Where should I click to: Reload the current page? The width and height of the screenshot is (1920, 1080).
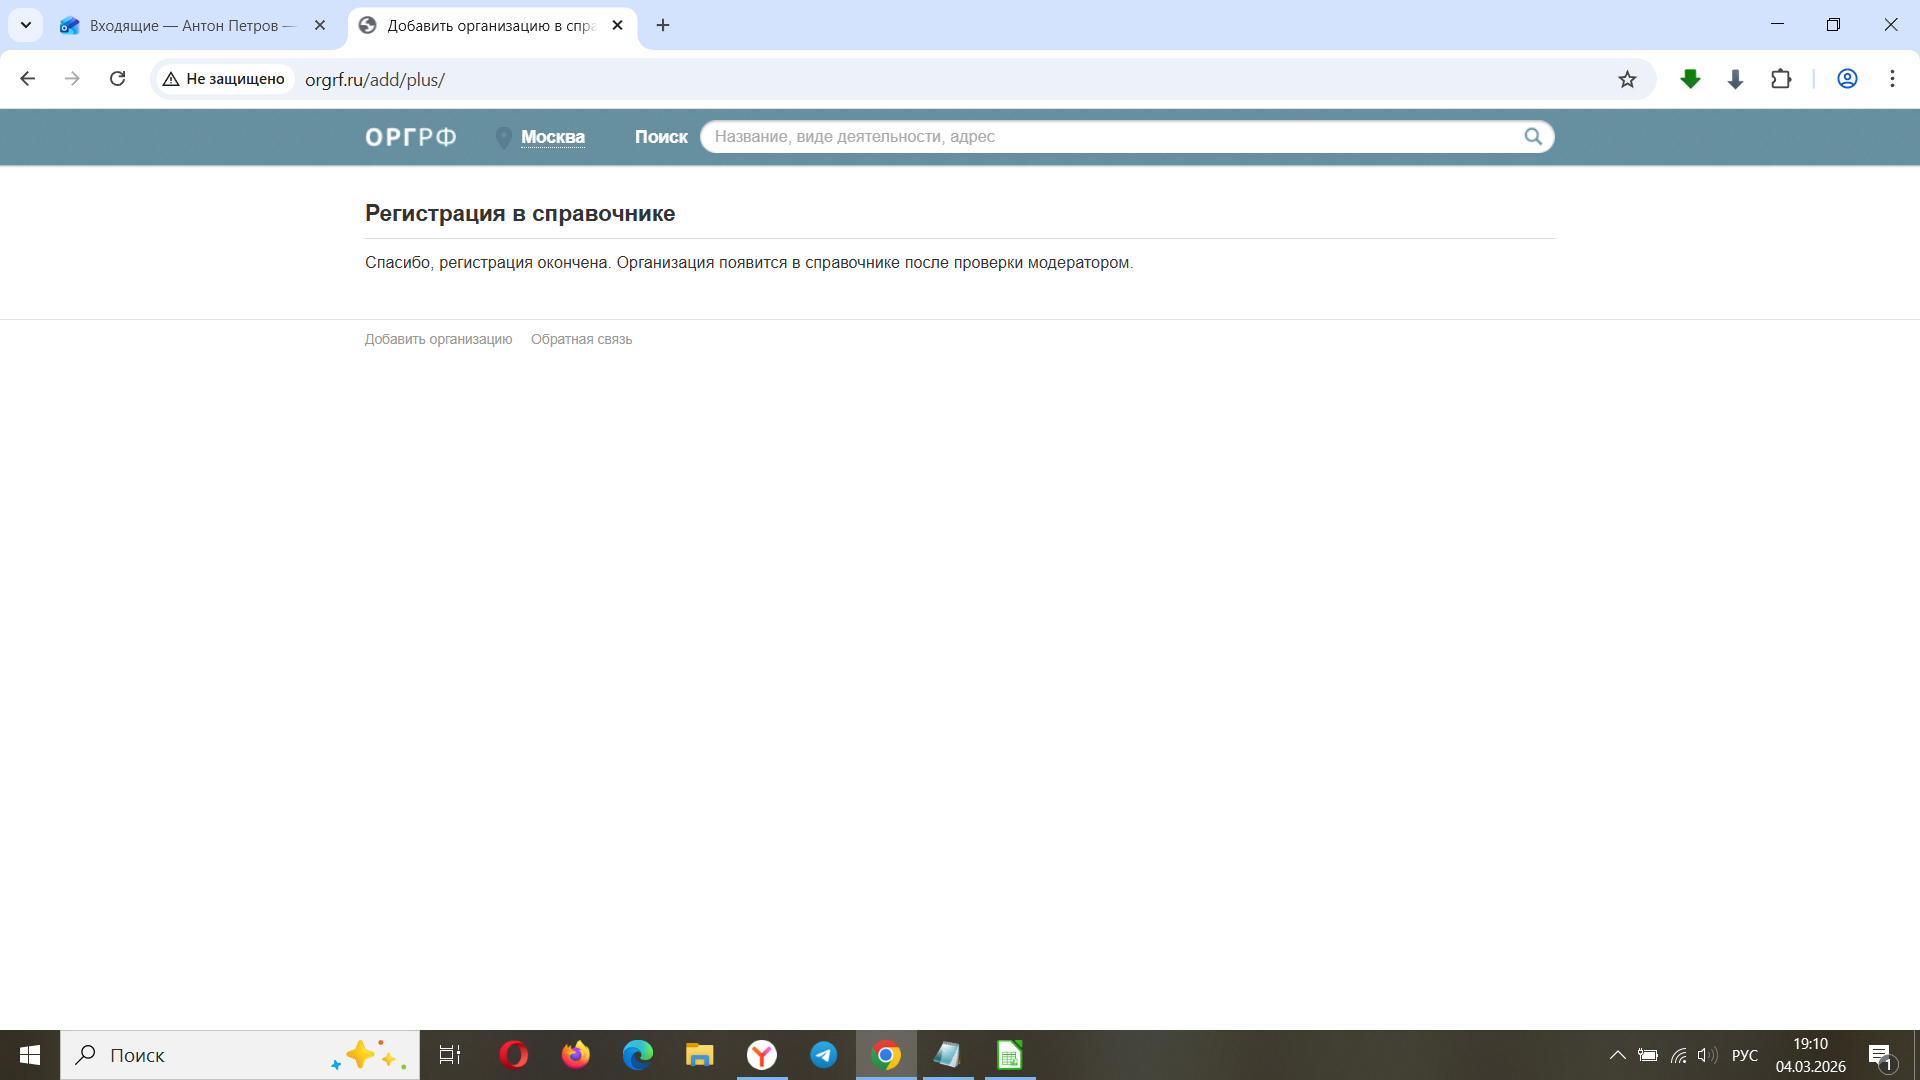117,79
